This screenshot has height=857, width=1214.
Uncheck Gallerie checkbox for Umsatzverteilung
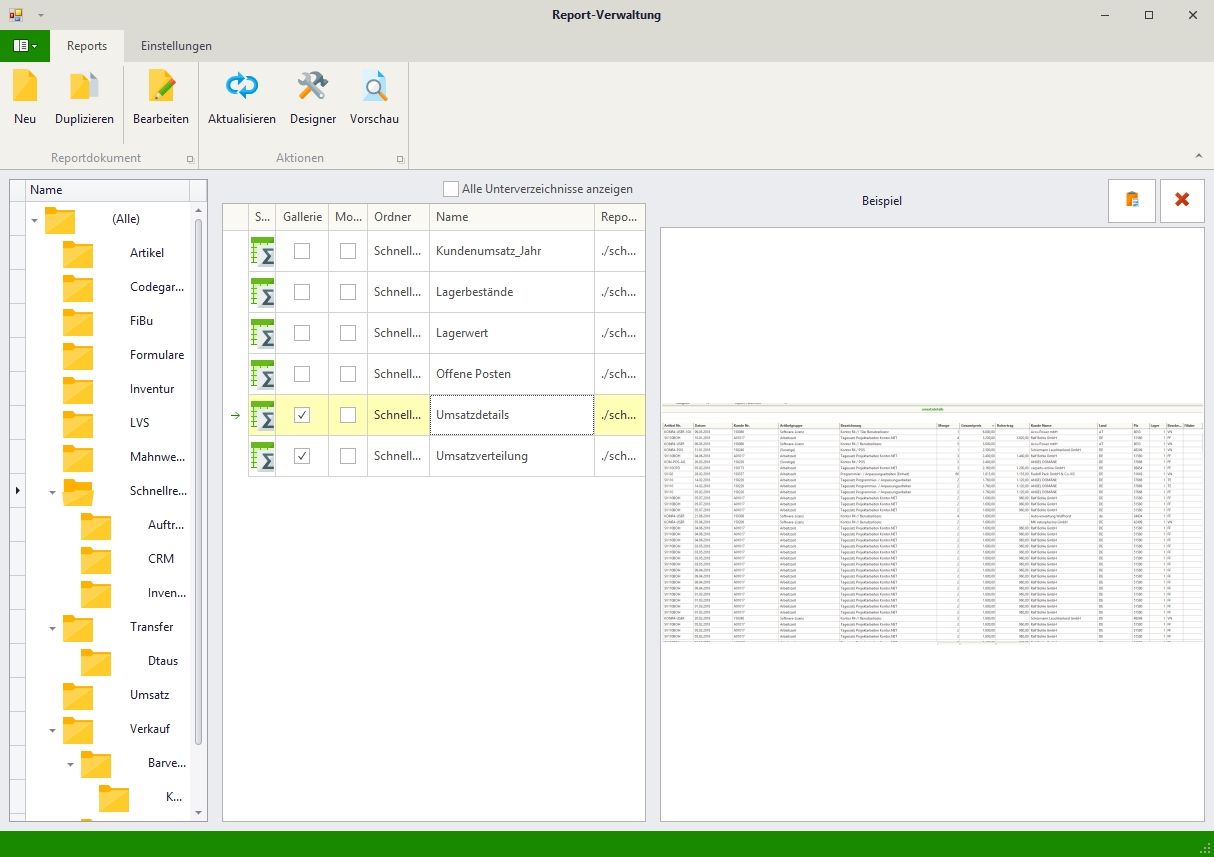[302, 456]
